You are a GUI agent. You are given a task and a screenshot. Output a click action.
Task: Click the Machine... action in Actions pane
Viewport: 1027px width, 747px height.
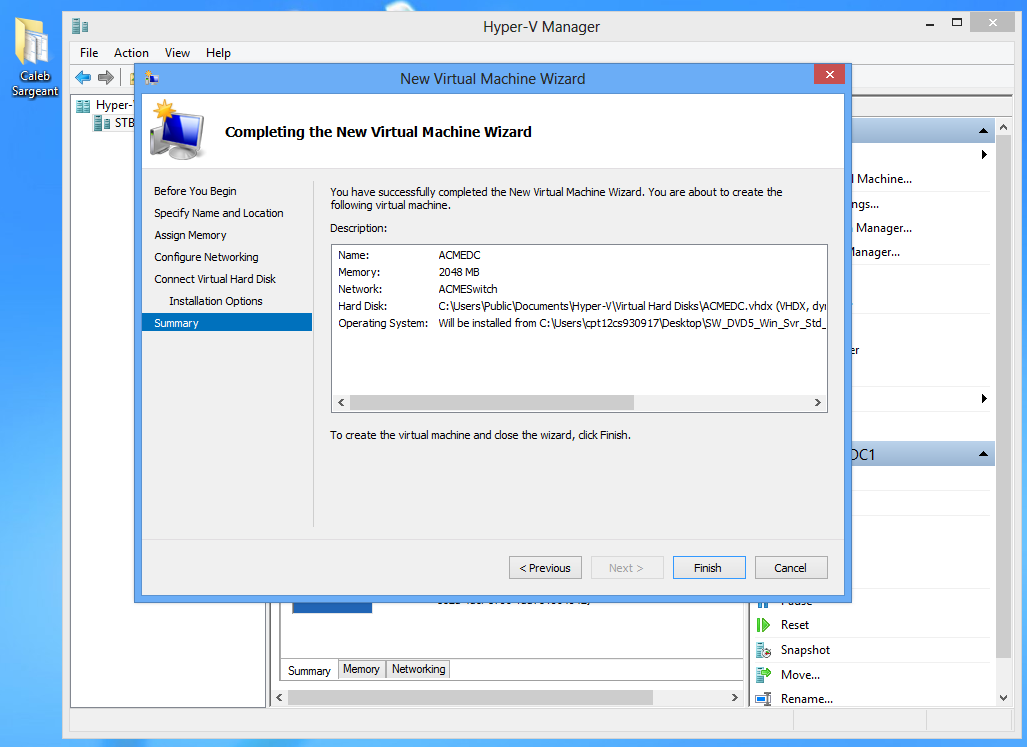click(x=883, y=179)
